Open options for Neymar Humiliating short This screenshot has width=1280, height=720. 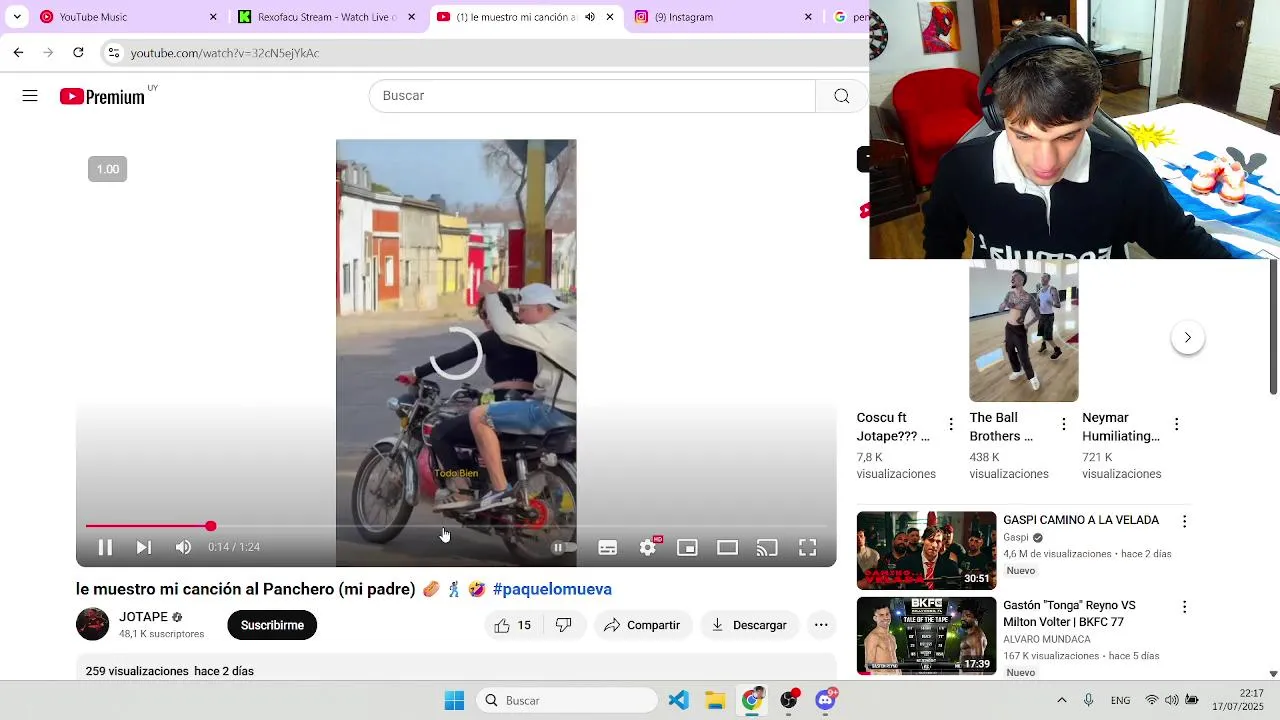[1176, 424]
